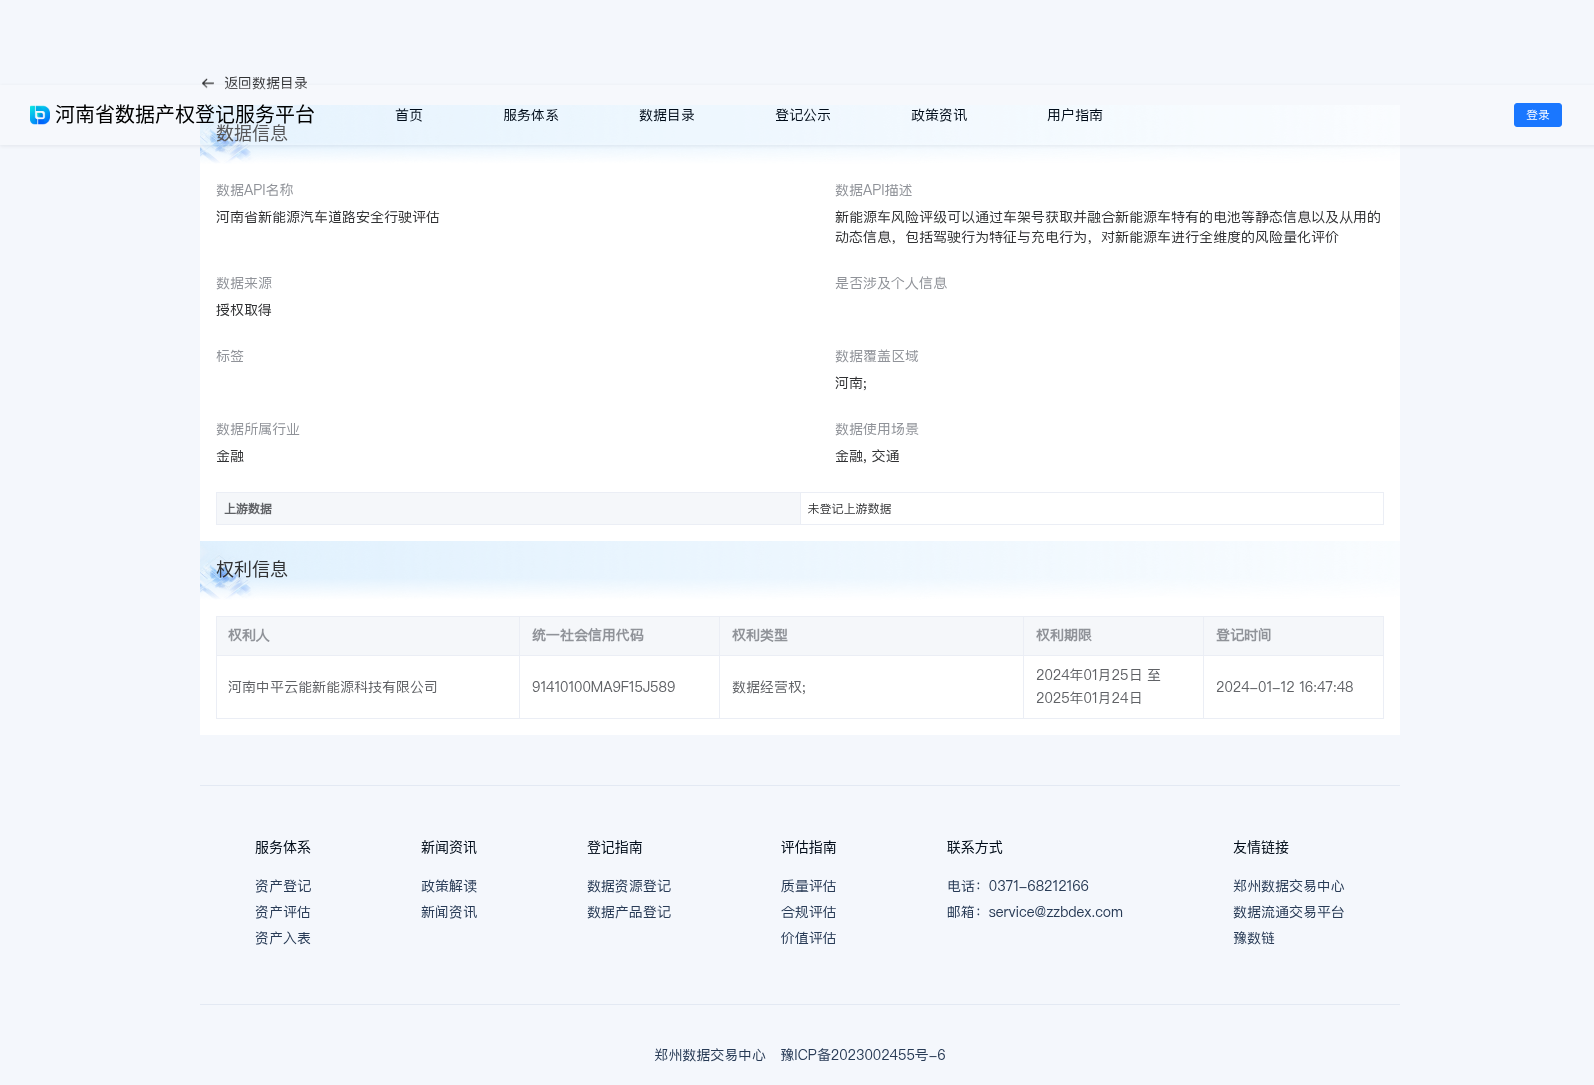Viewport: 1594px width, 1085px height.
Task: Click credit code 91410100MA9F15J589
Action: (x=604, y=687)
